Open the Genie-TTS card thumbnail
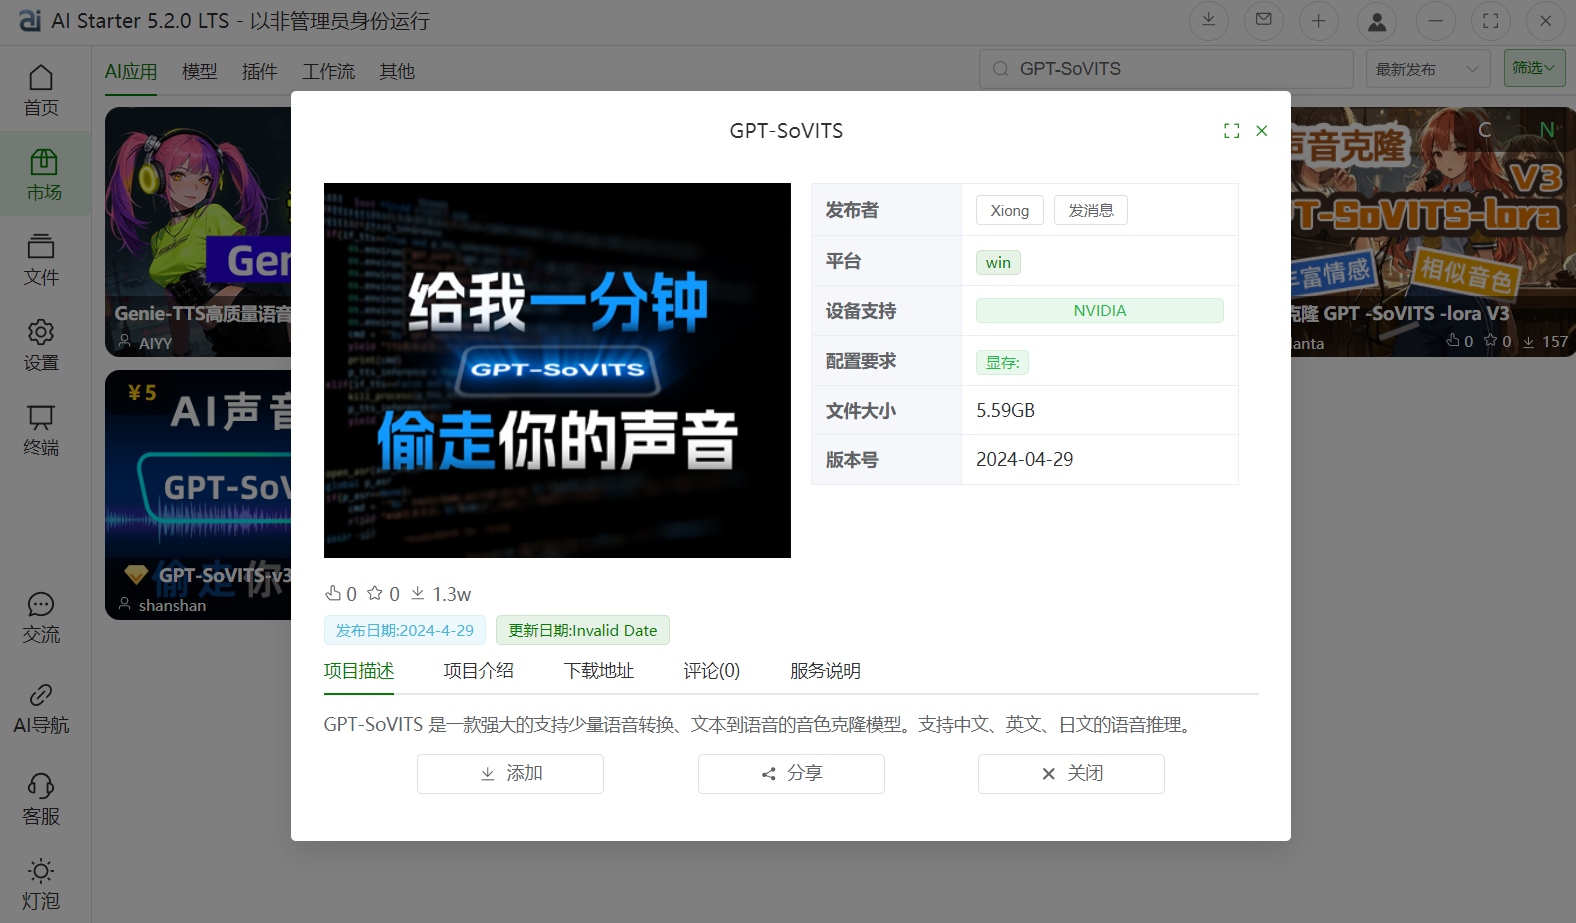 (198, 232)
